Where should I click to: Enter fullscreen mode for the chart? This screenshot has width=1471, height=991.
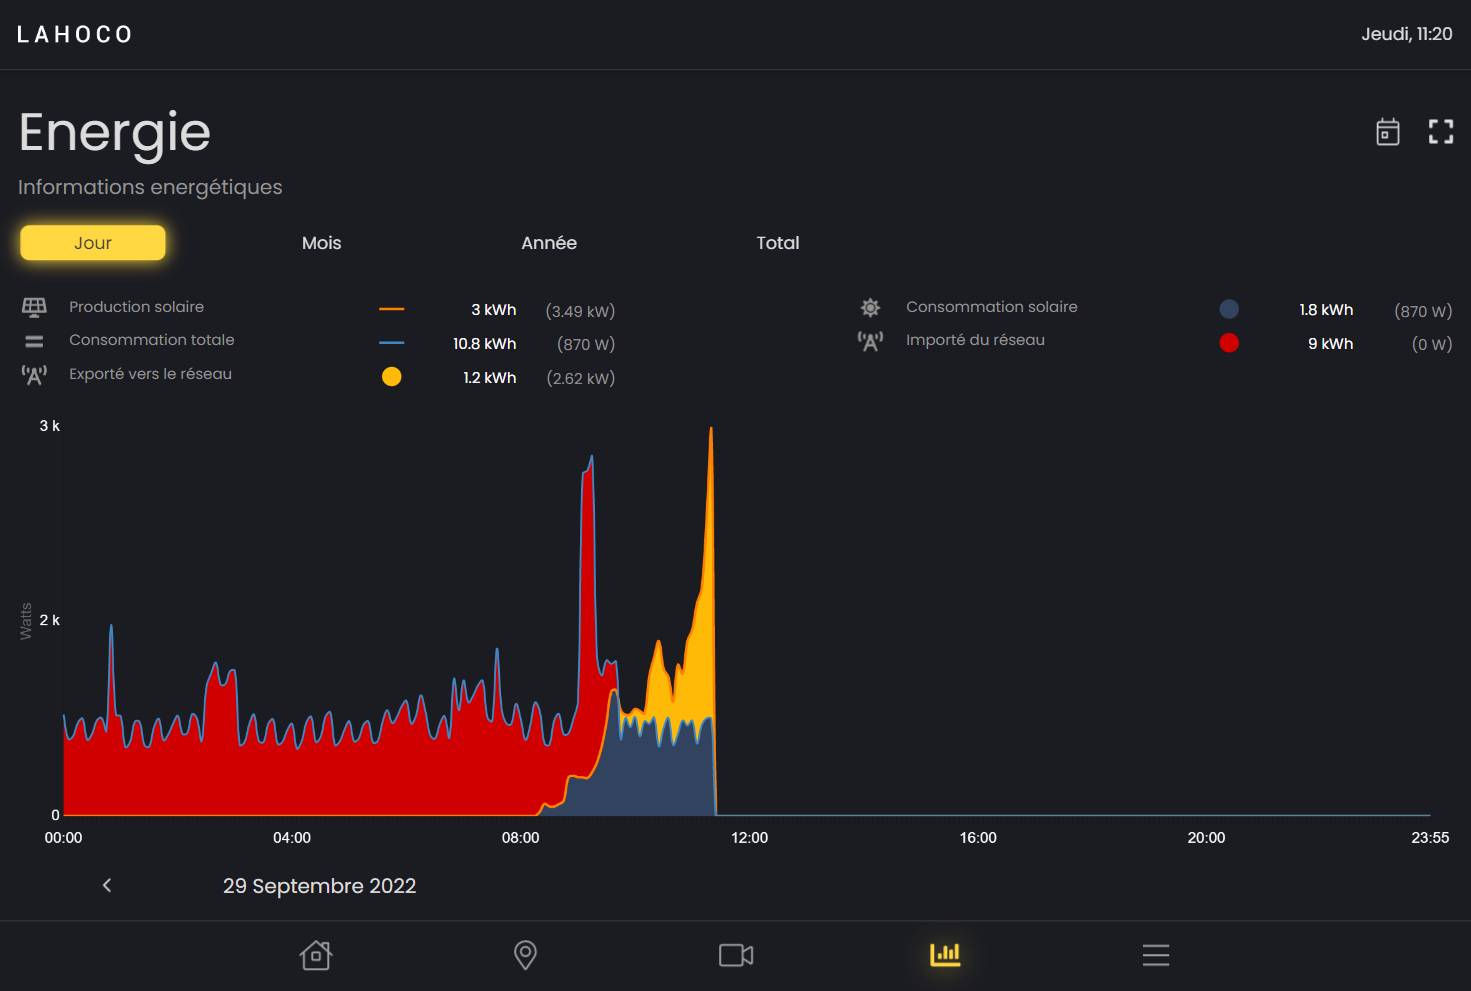(x=1440, y=132)
